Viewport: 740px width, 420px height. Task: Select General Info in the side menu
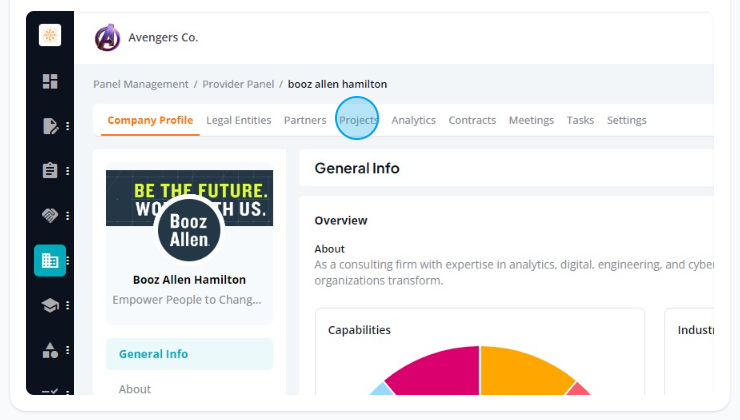coord(189,354)
